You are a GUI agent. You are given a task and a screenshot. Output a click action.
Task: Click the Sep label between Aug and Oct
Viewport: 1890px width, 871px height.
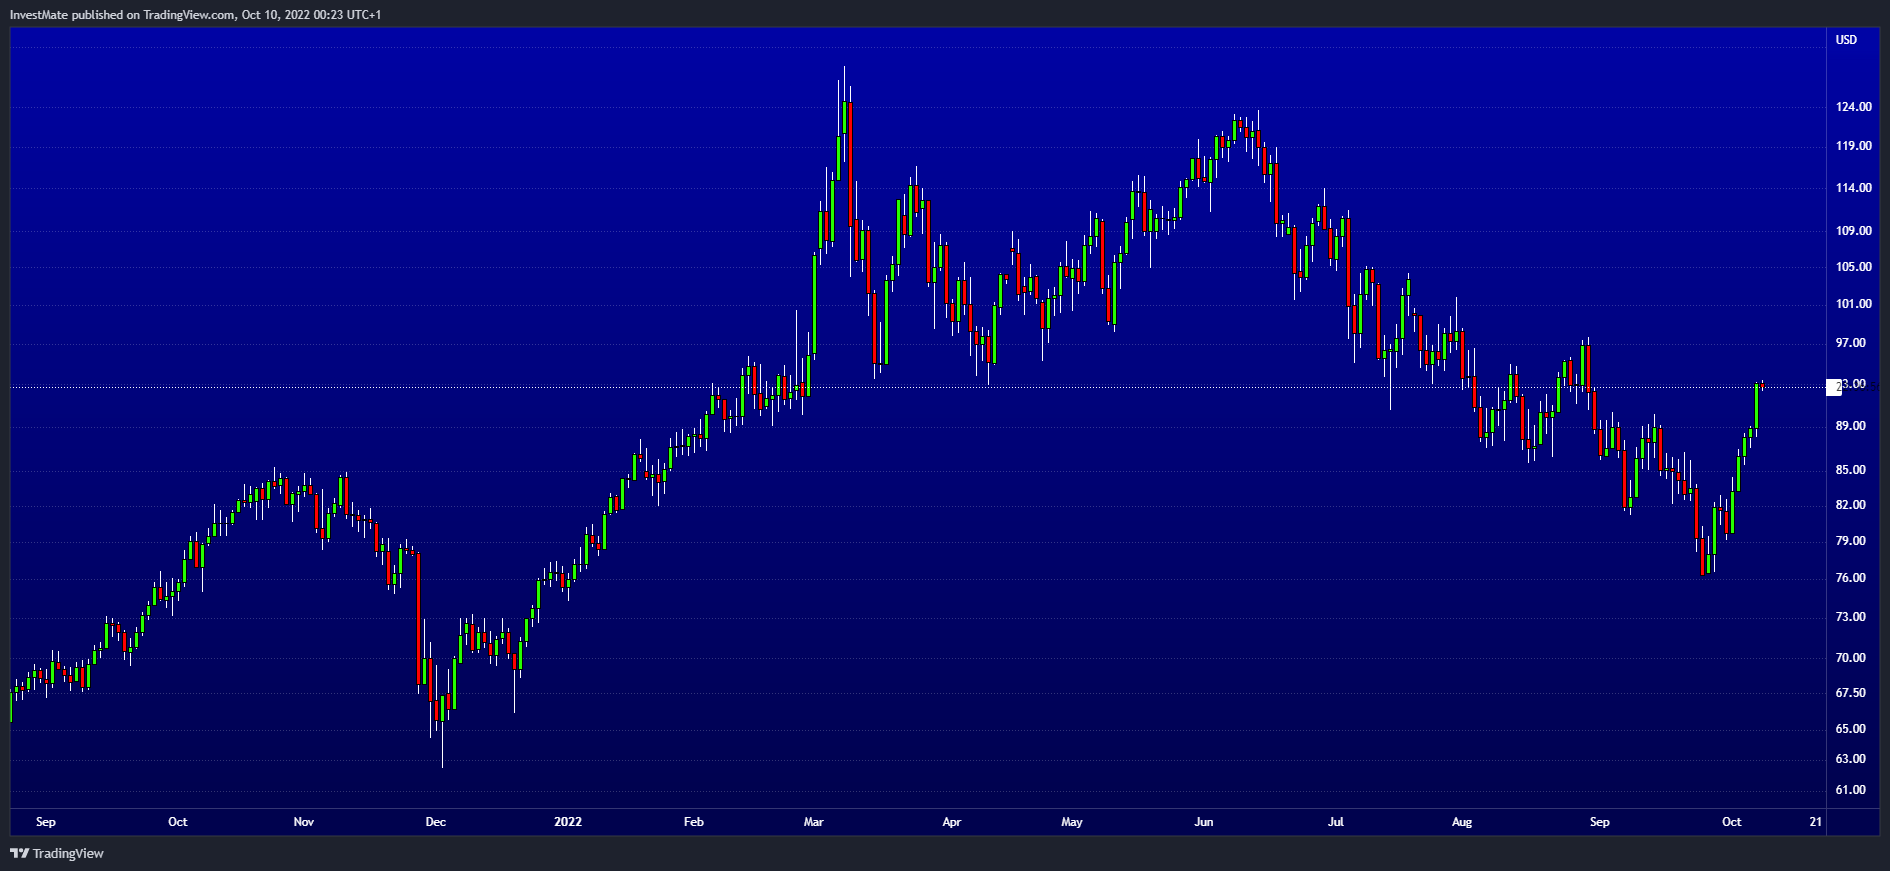tap(1600, 822)
